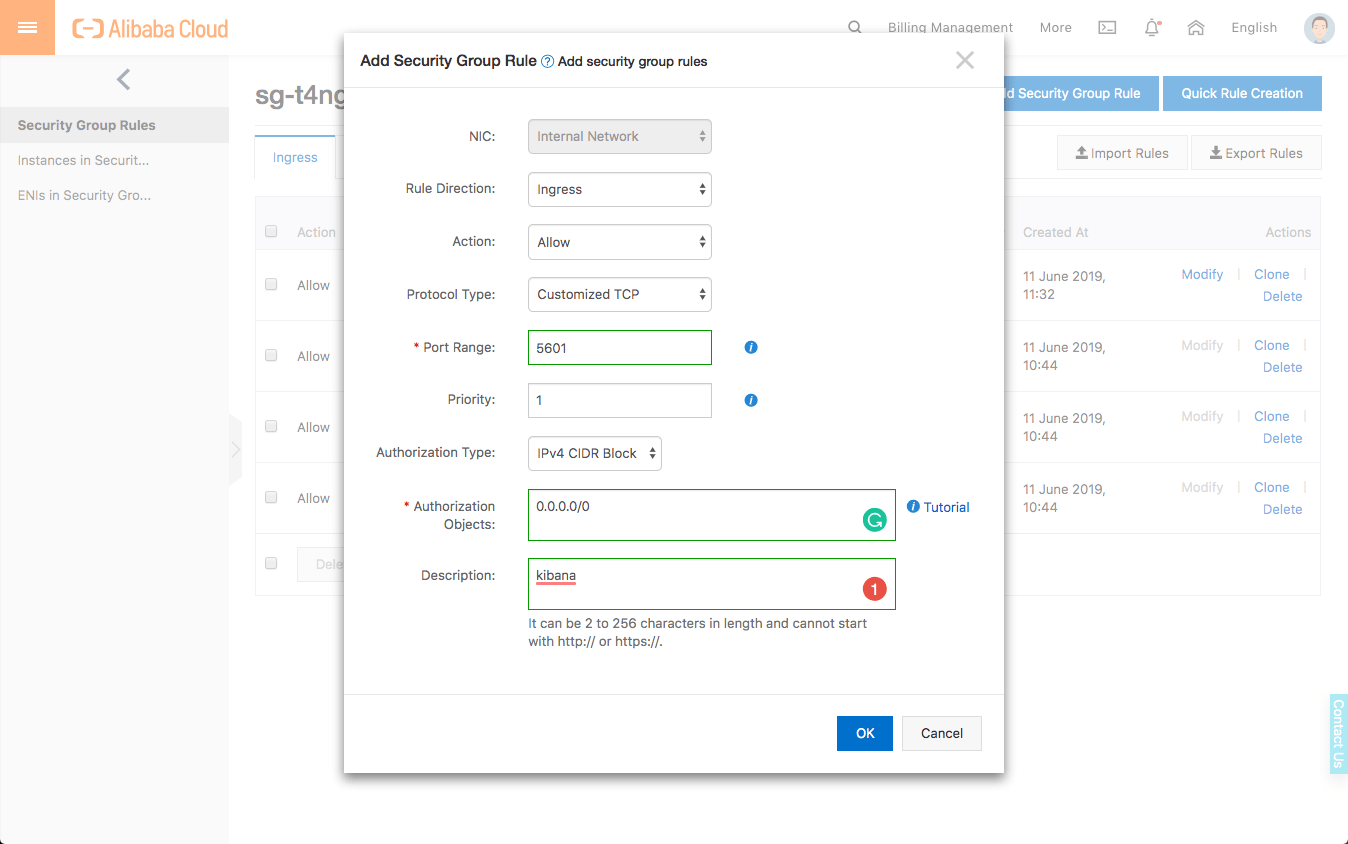Screen dimensions: 1348x844
Task: Toggle the select-all header checkbox
Action: click(x=271, y=232)
